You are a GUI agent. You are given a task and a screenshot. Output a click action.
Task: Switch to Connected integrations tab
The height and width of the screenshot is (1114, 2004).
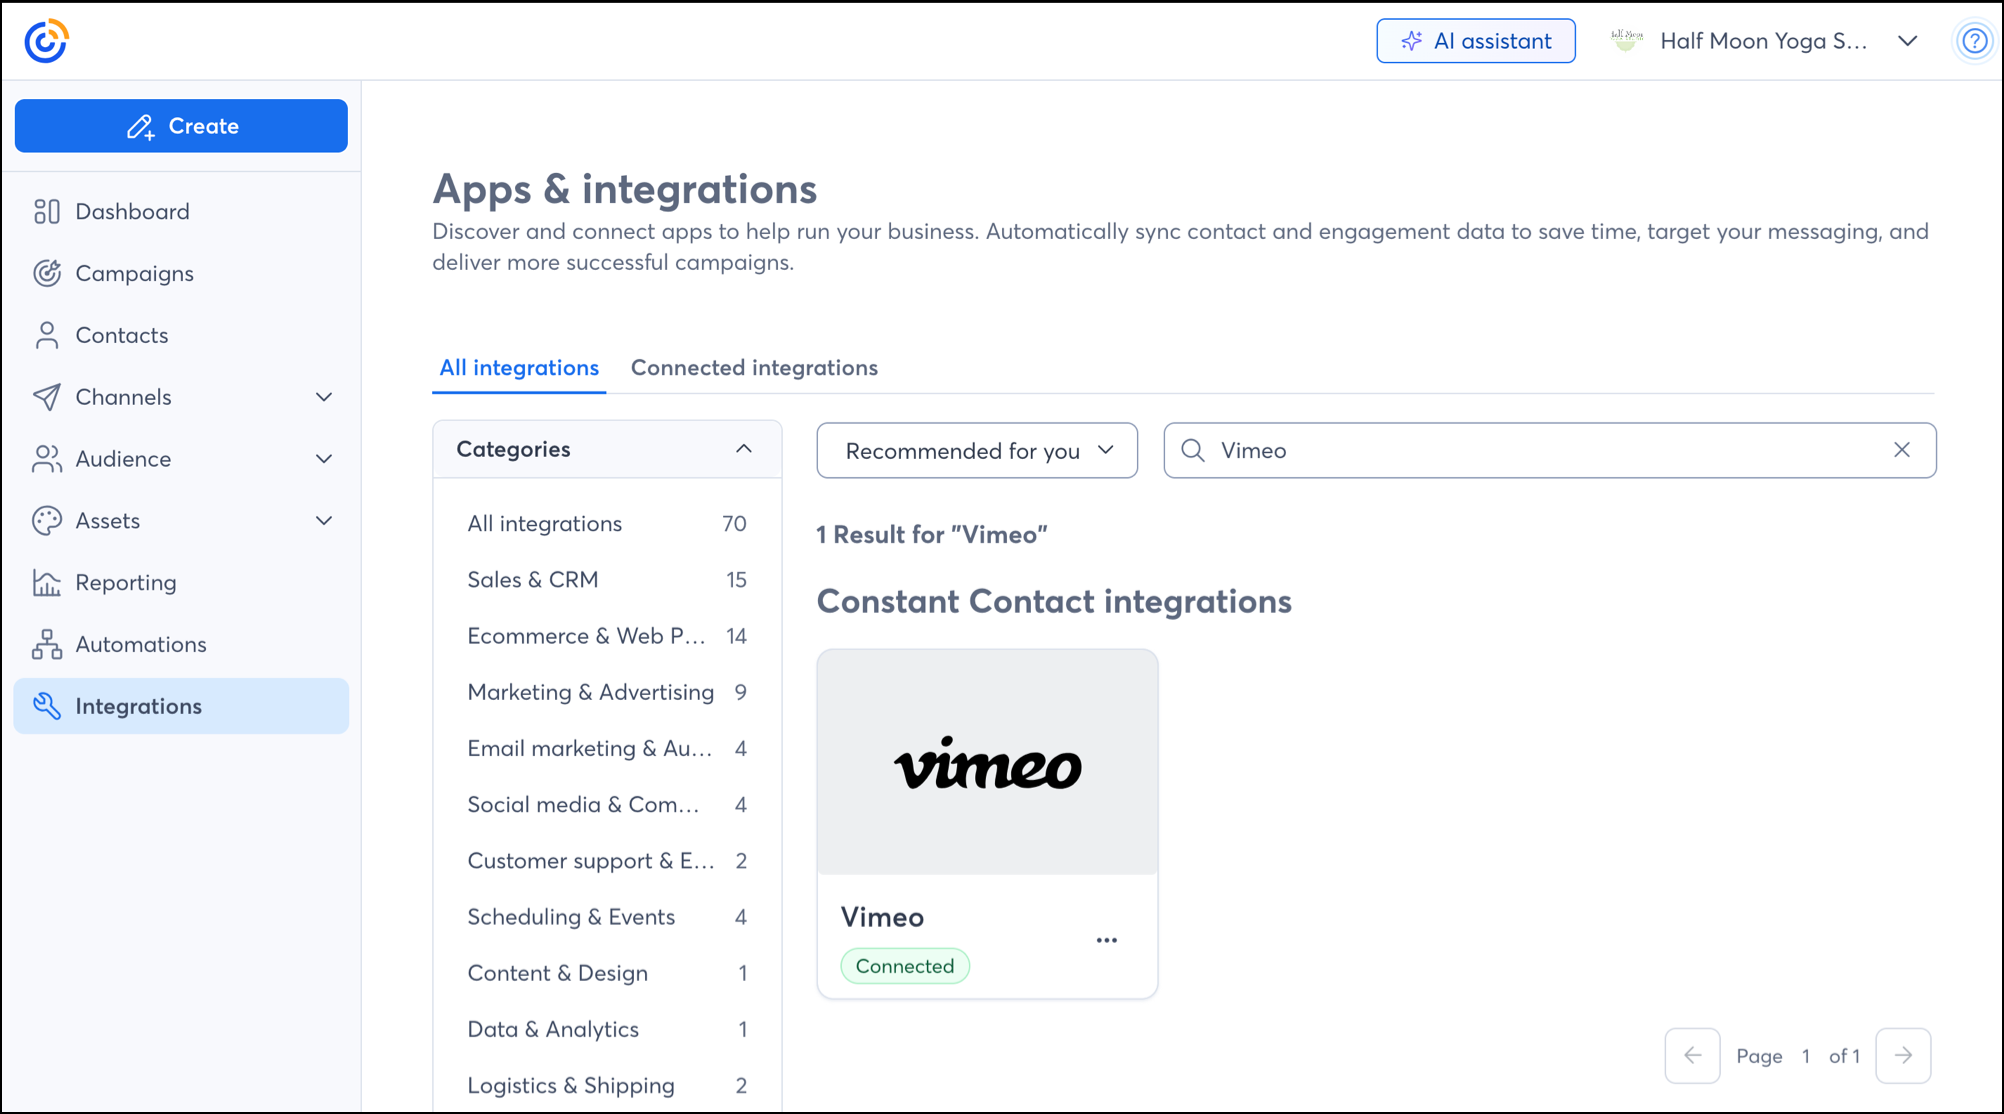click(x=754, y=367)
